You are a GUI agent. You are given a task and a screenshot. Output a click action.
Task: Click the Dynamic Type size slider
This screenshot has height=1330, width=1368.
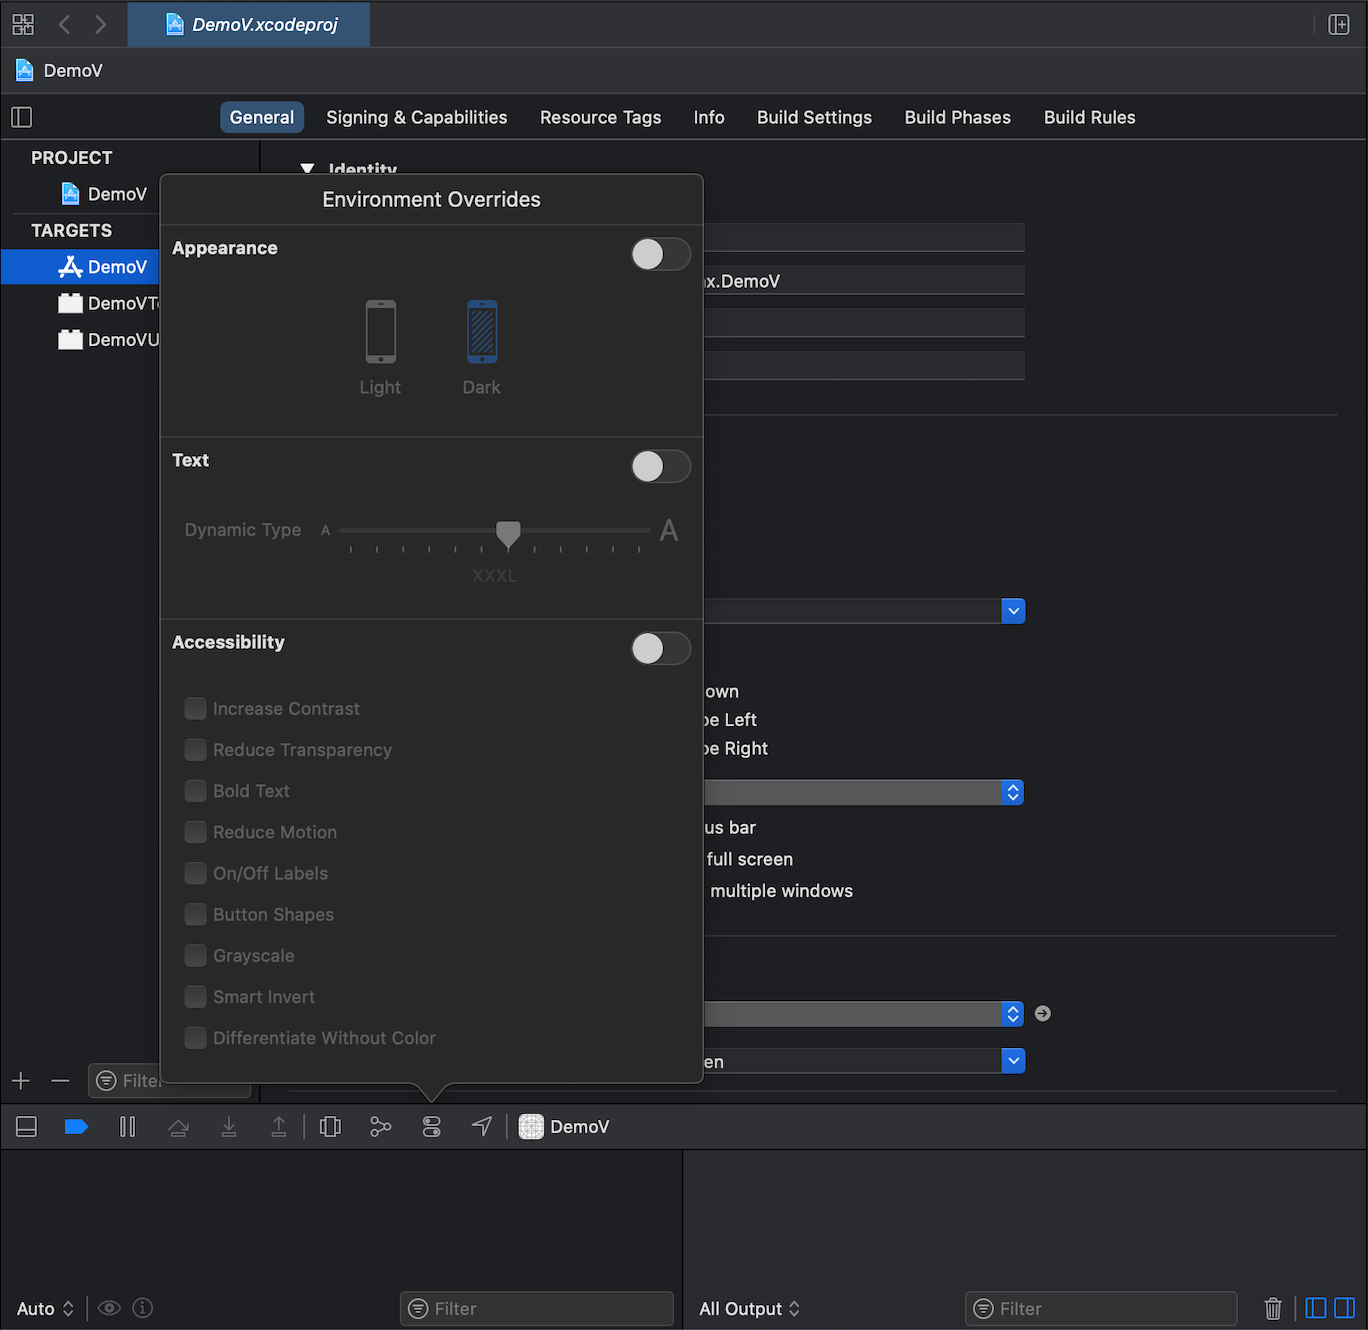coord(508,532)
